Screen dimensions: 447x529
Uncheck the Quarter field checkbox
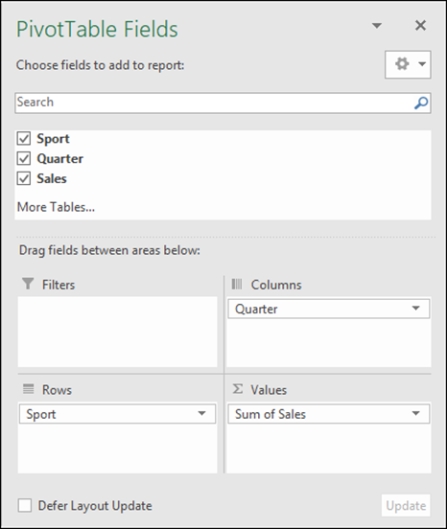[24, 158]
